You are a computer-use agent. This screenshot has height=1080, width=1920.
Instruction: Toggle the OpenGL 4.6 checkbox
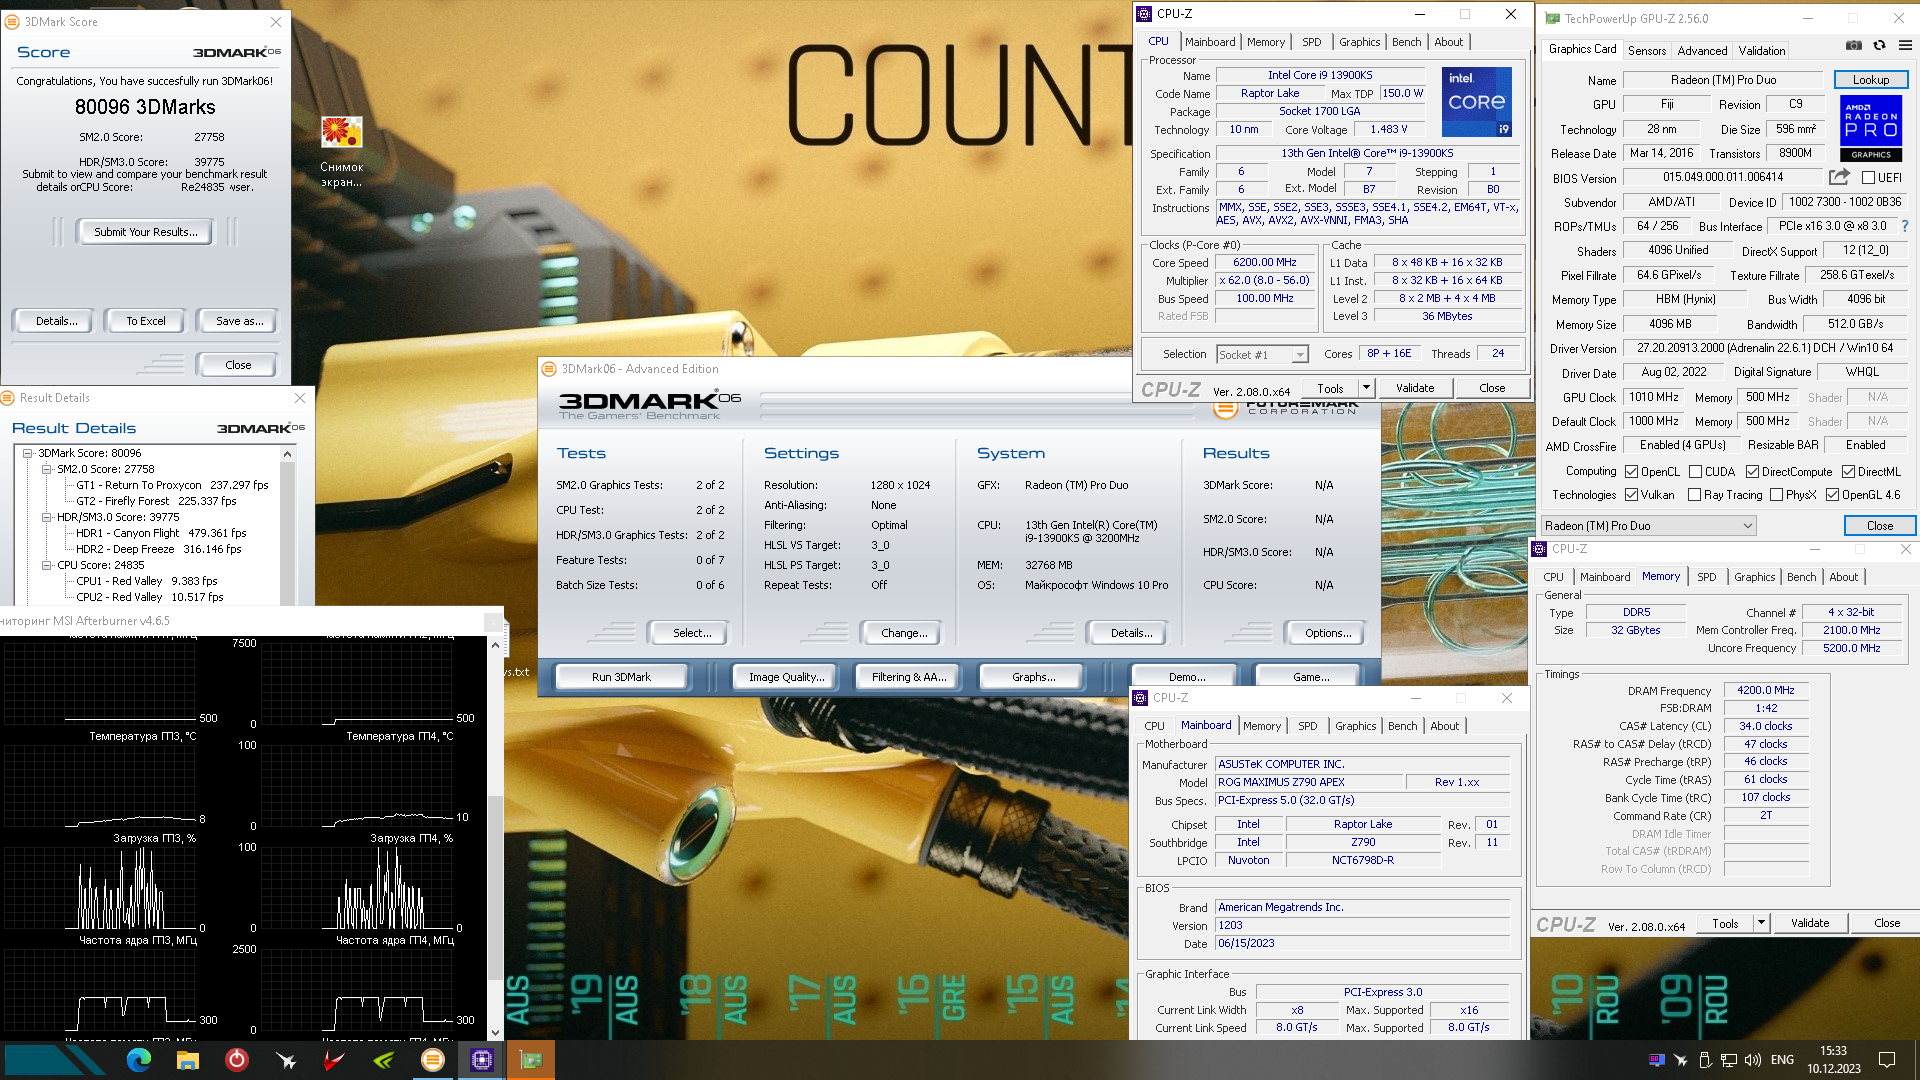click(1832, 495)
